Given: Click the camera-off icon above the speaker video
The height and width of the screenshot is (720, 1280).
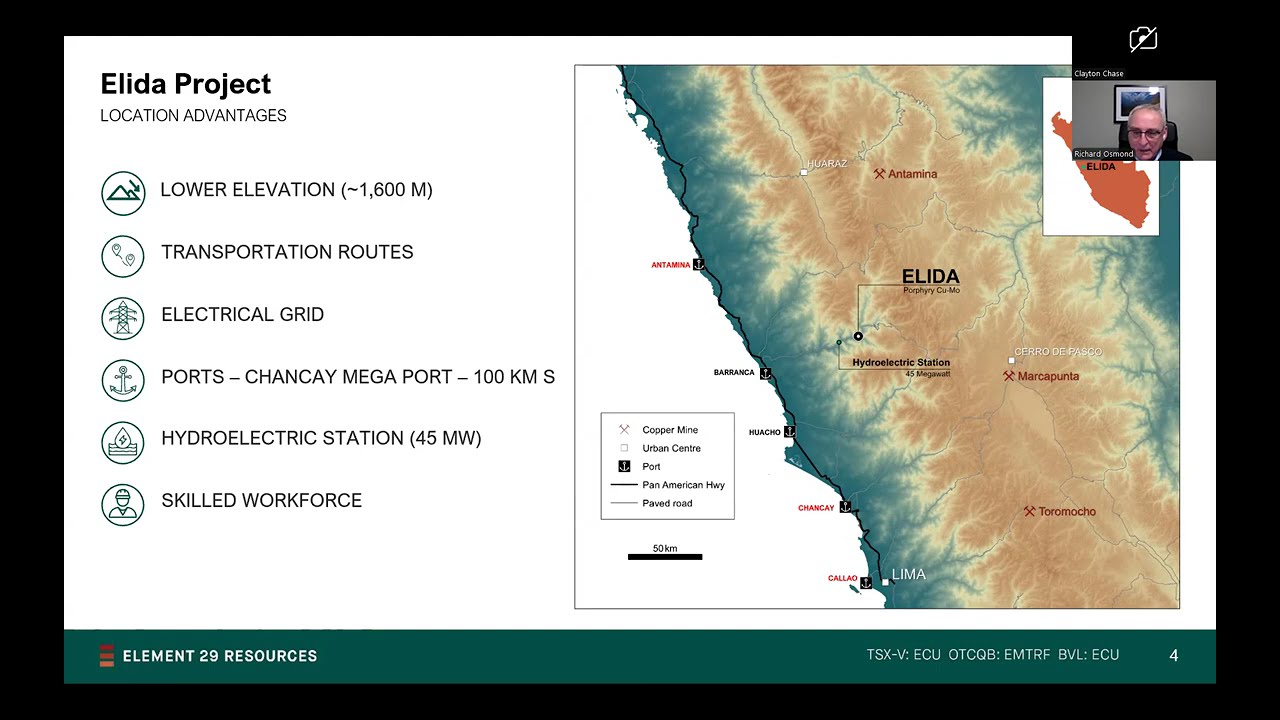Looking at the screenshot, I should coord(1143,40).
